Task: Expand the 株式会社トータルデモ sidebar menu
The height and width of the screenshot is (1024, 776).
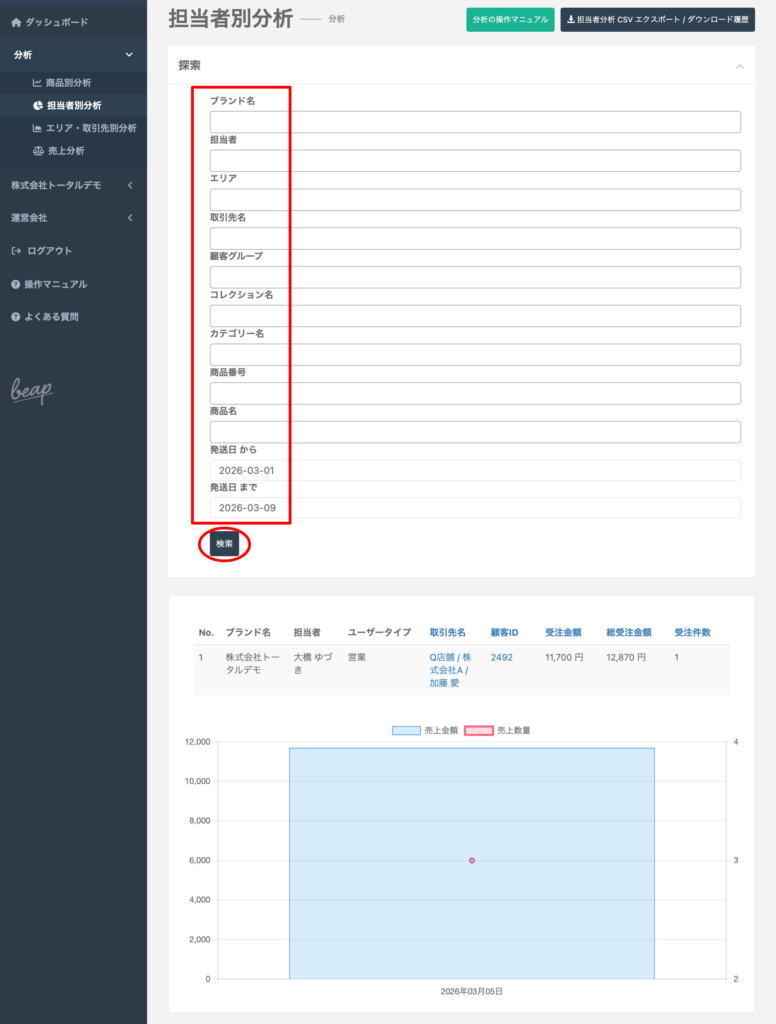Action: coord(129,185)
